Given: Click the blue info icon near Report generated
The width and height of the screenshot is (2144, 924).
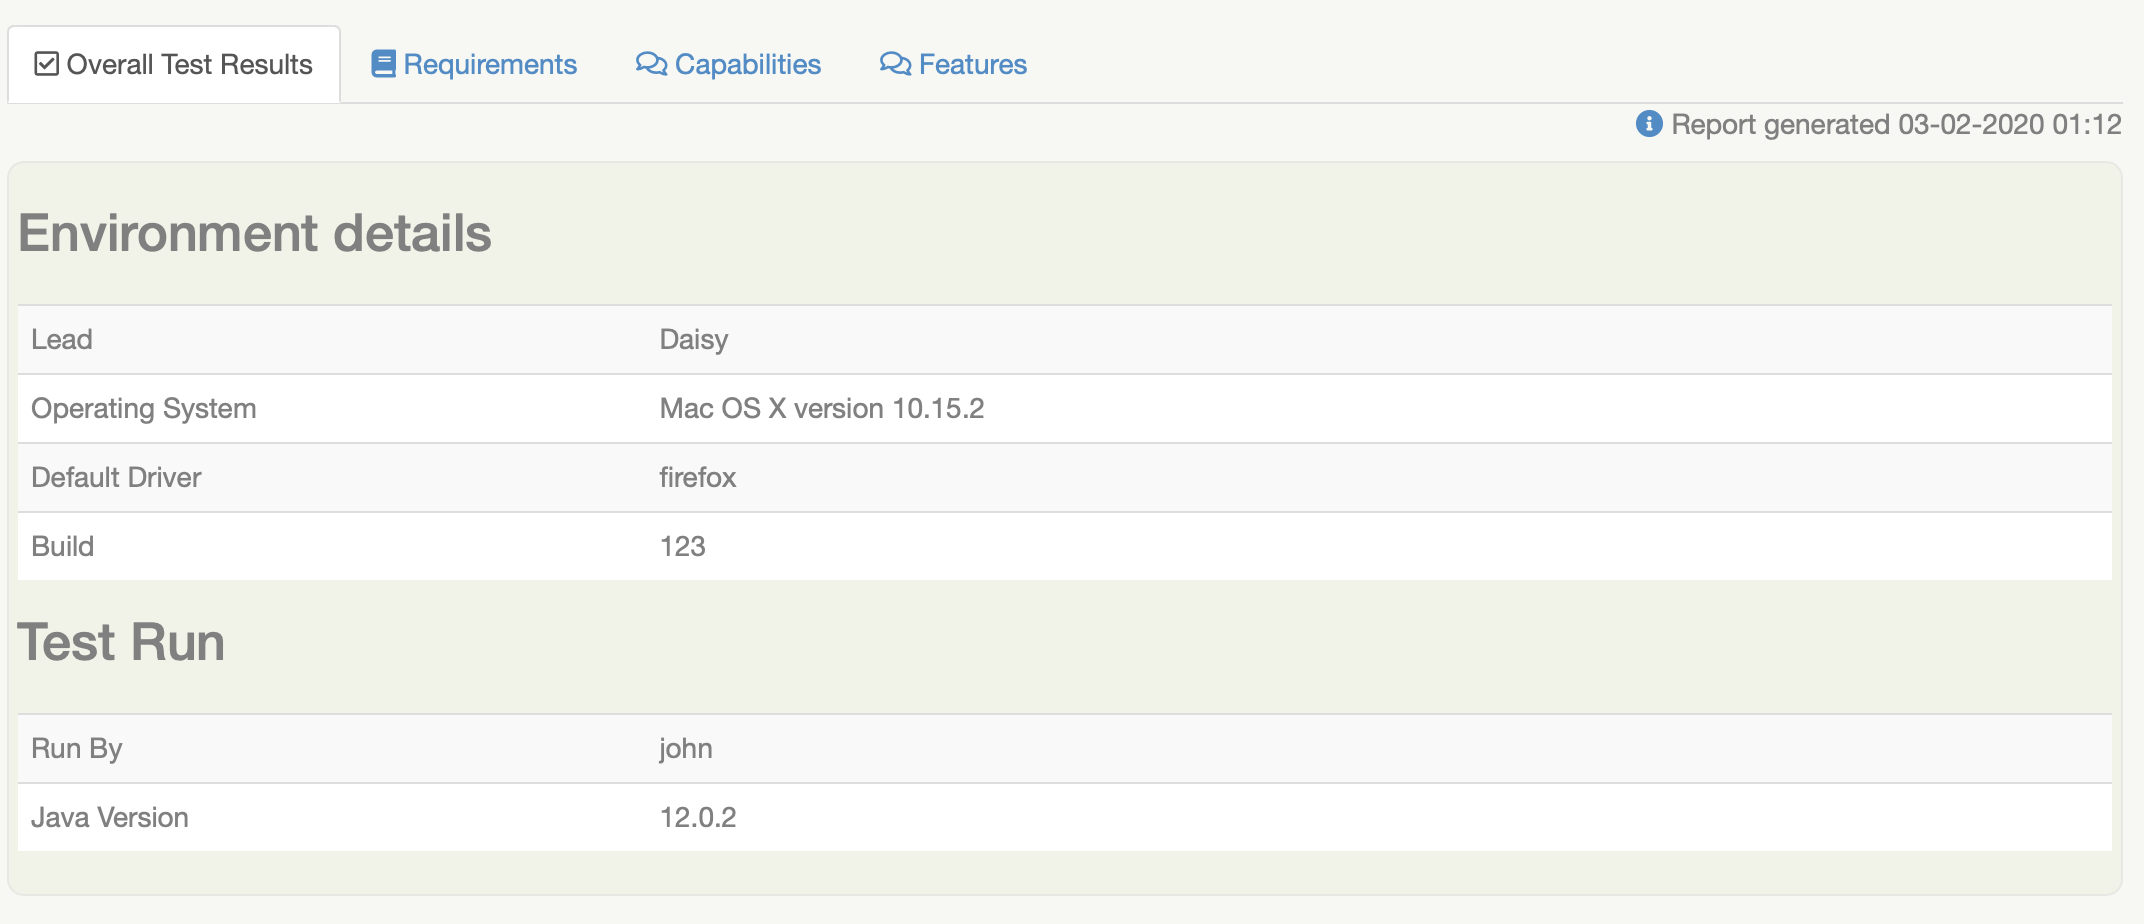Looking at the screenshot, I should 1649,124.
